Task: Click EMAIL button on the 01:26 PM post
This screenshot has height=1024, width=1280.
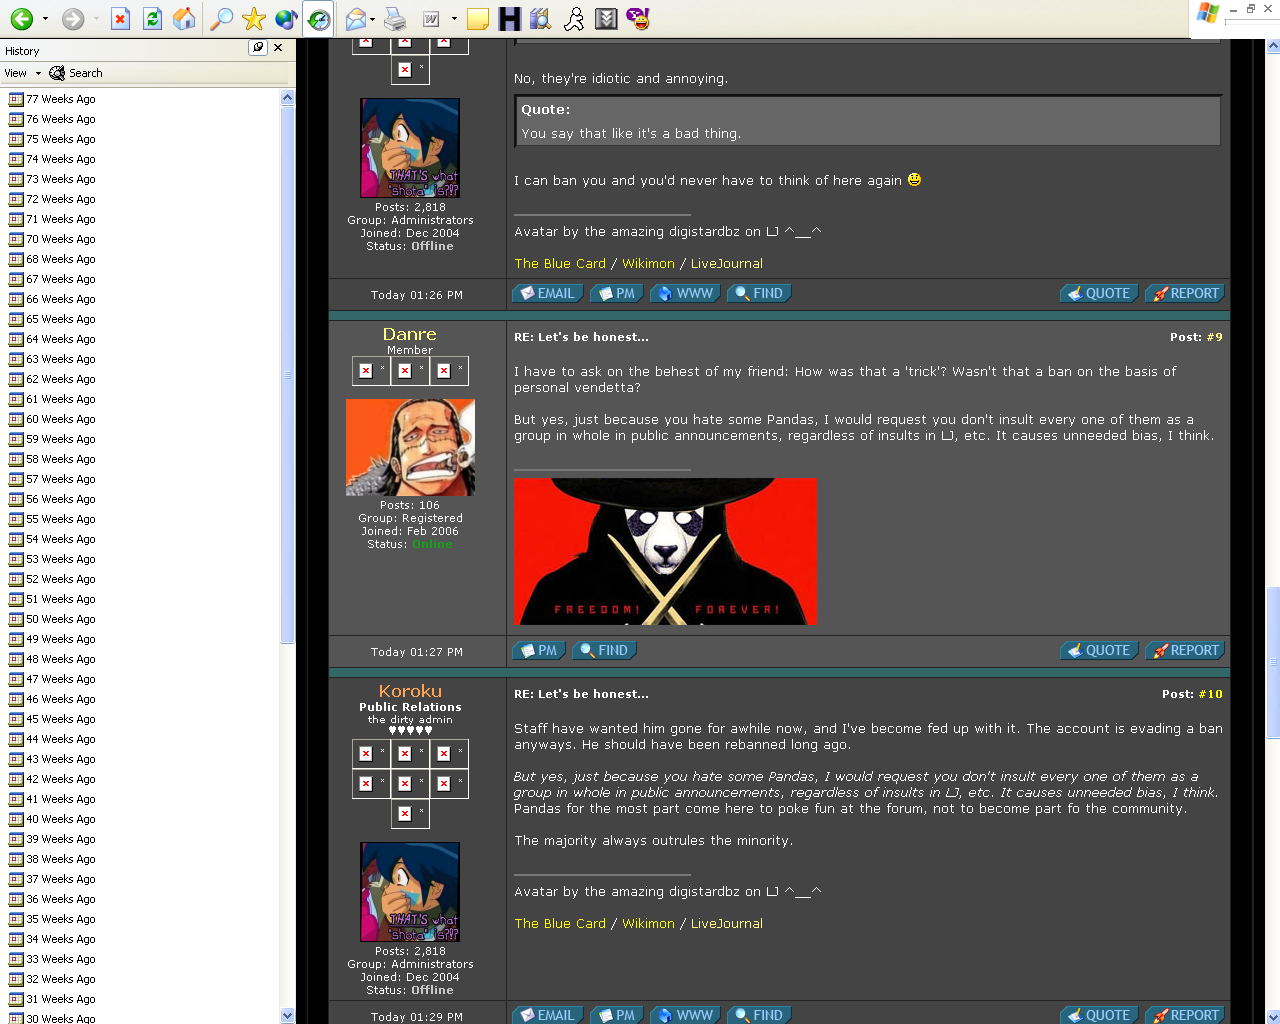Action: click(x=548, y=293)
